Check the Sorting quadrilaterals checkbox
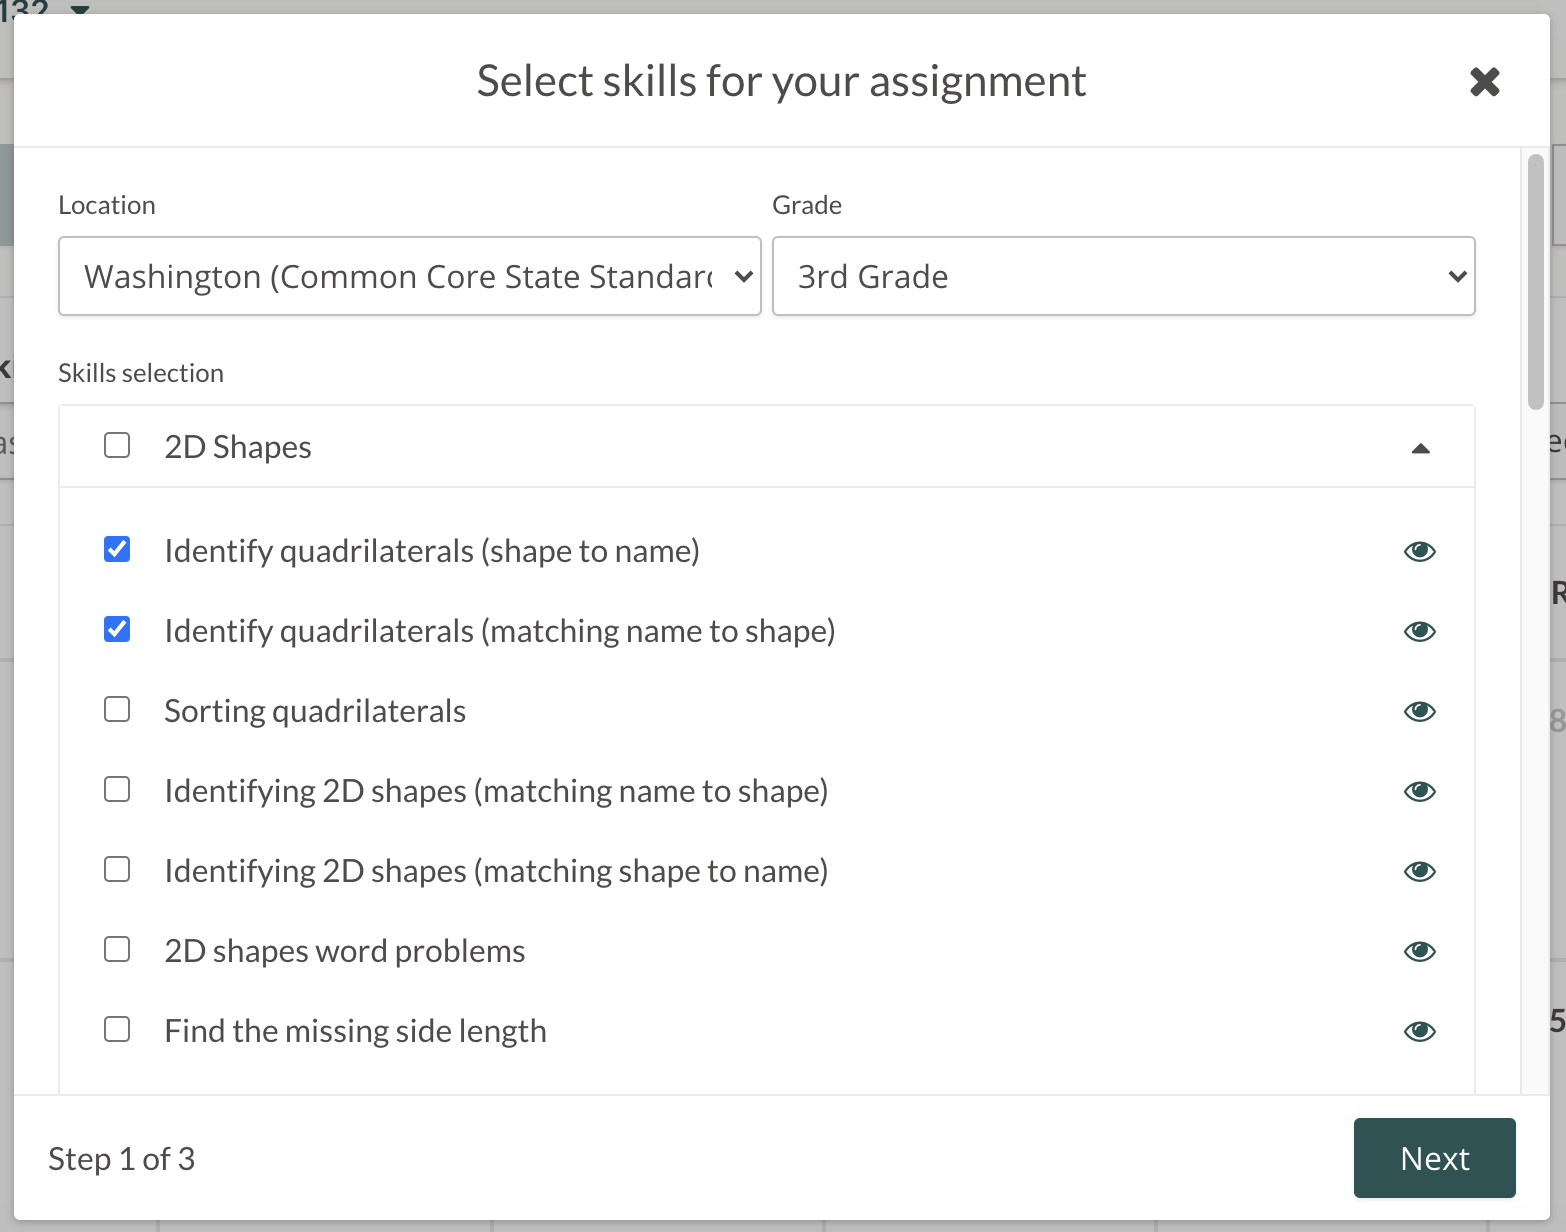The height and width of the screenshot is (1232, 1566). click(117, 709)
